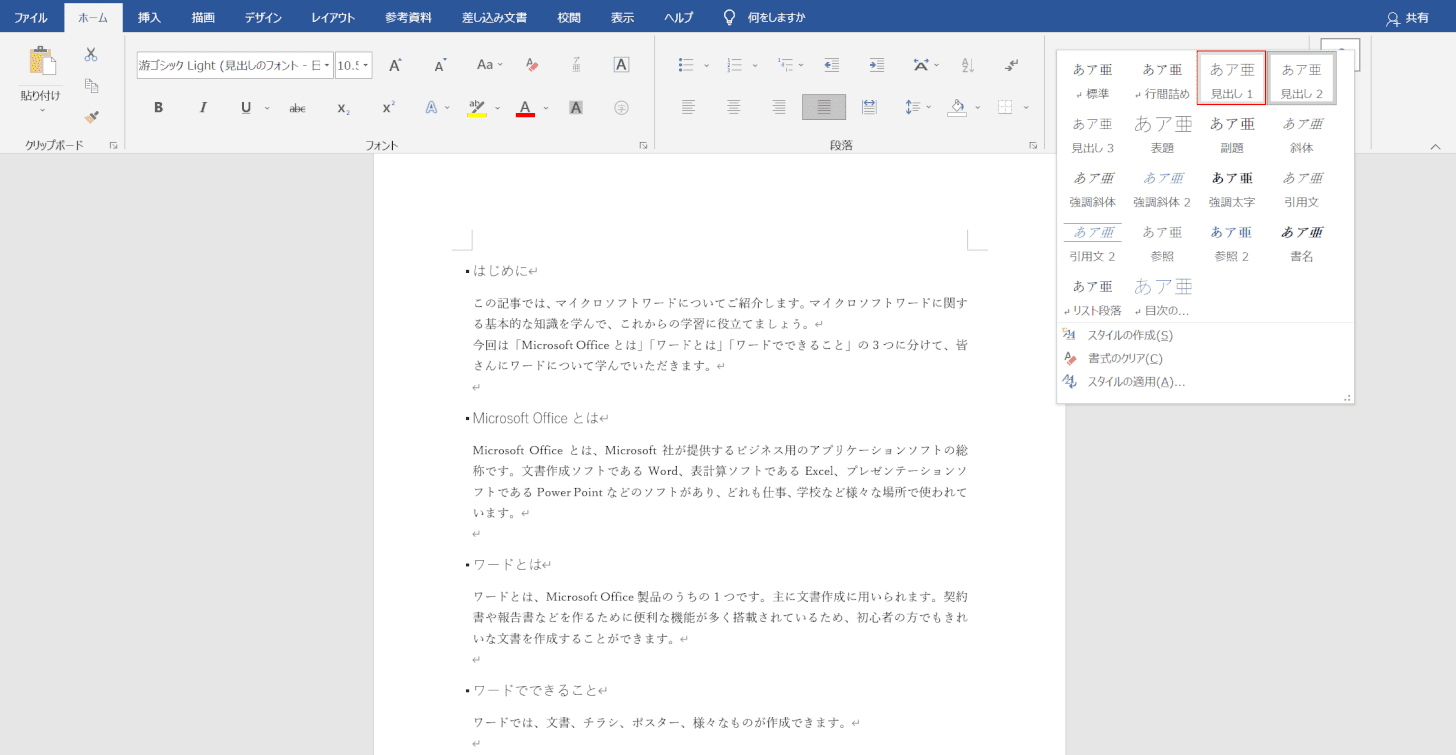Screen dimensions: 1456x755
Task: Click the enclosed character (囲い文字) icon
Action: click(621, 107)
